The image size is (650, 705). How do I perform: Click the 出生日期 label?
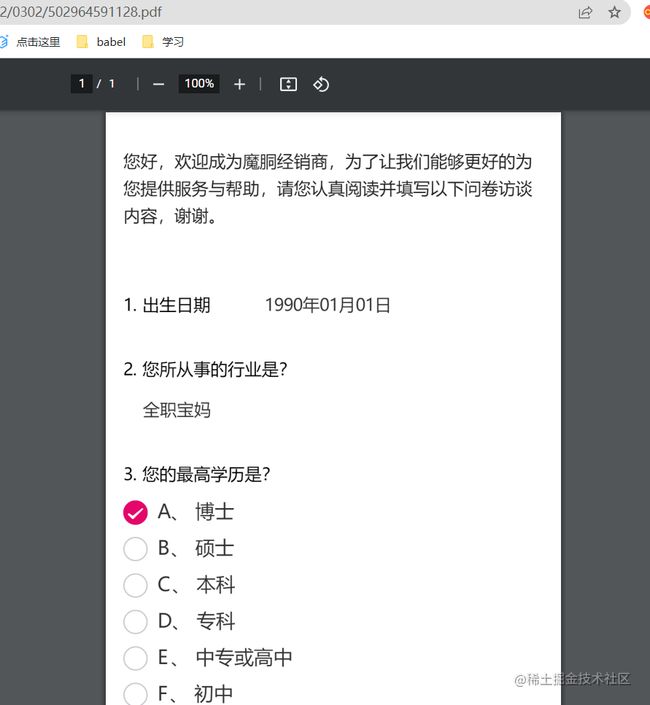(176, 305)
